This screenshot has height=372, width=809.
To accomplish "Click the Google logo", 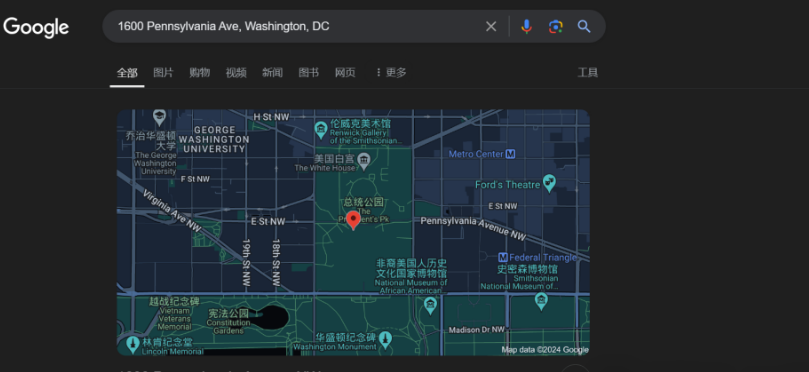I will coord(36,27).
